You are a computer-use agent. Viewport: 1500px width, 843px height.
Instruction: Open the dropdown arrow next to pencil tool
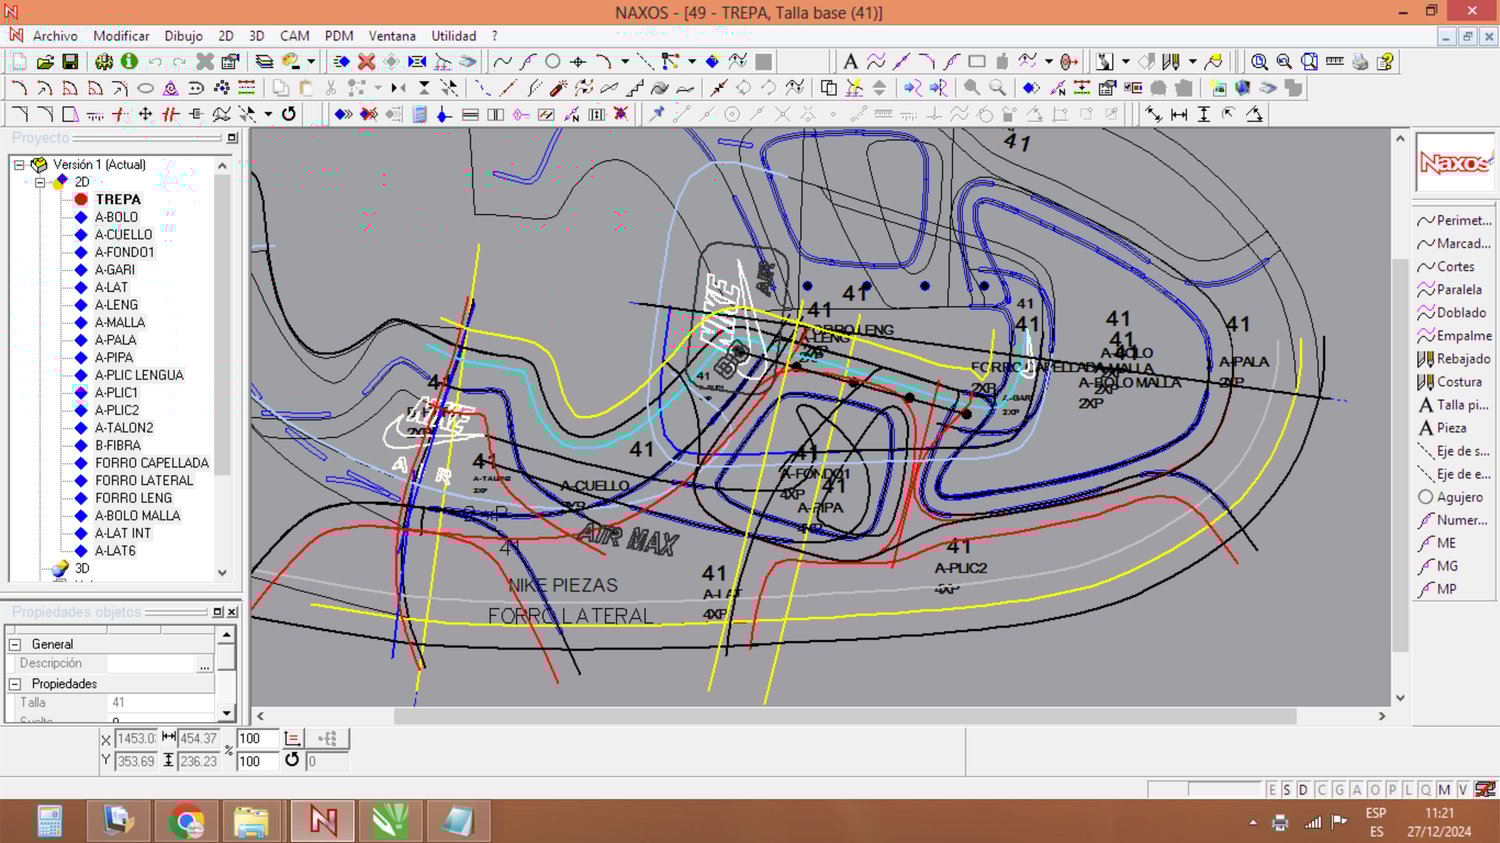(1193, 62)
